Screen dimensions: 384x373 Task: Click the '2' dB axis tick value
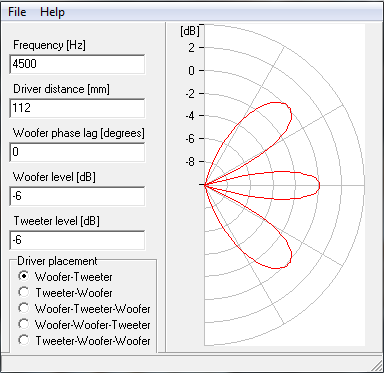(x=191, y=48)
